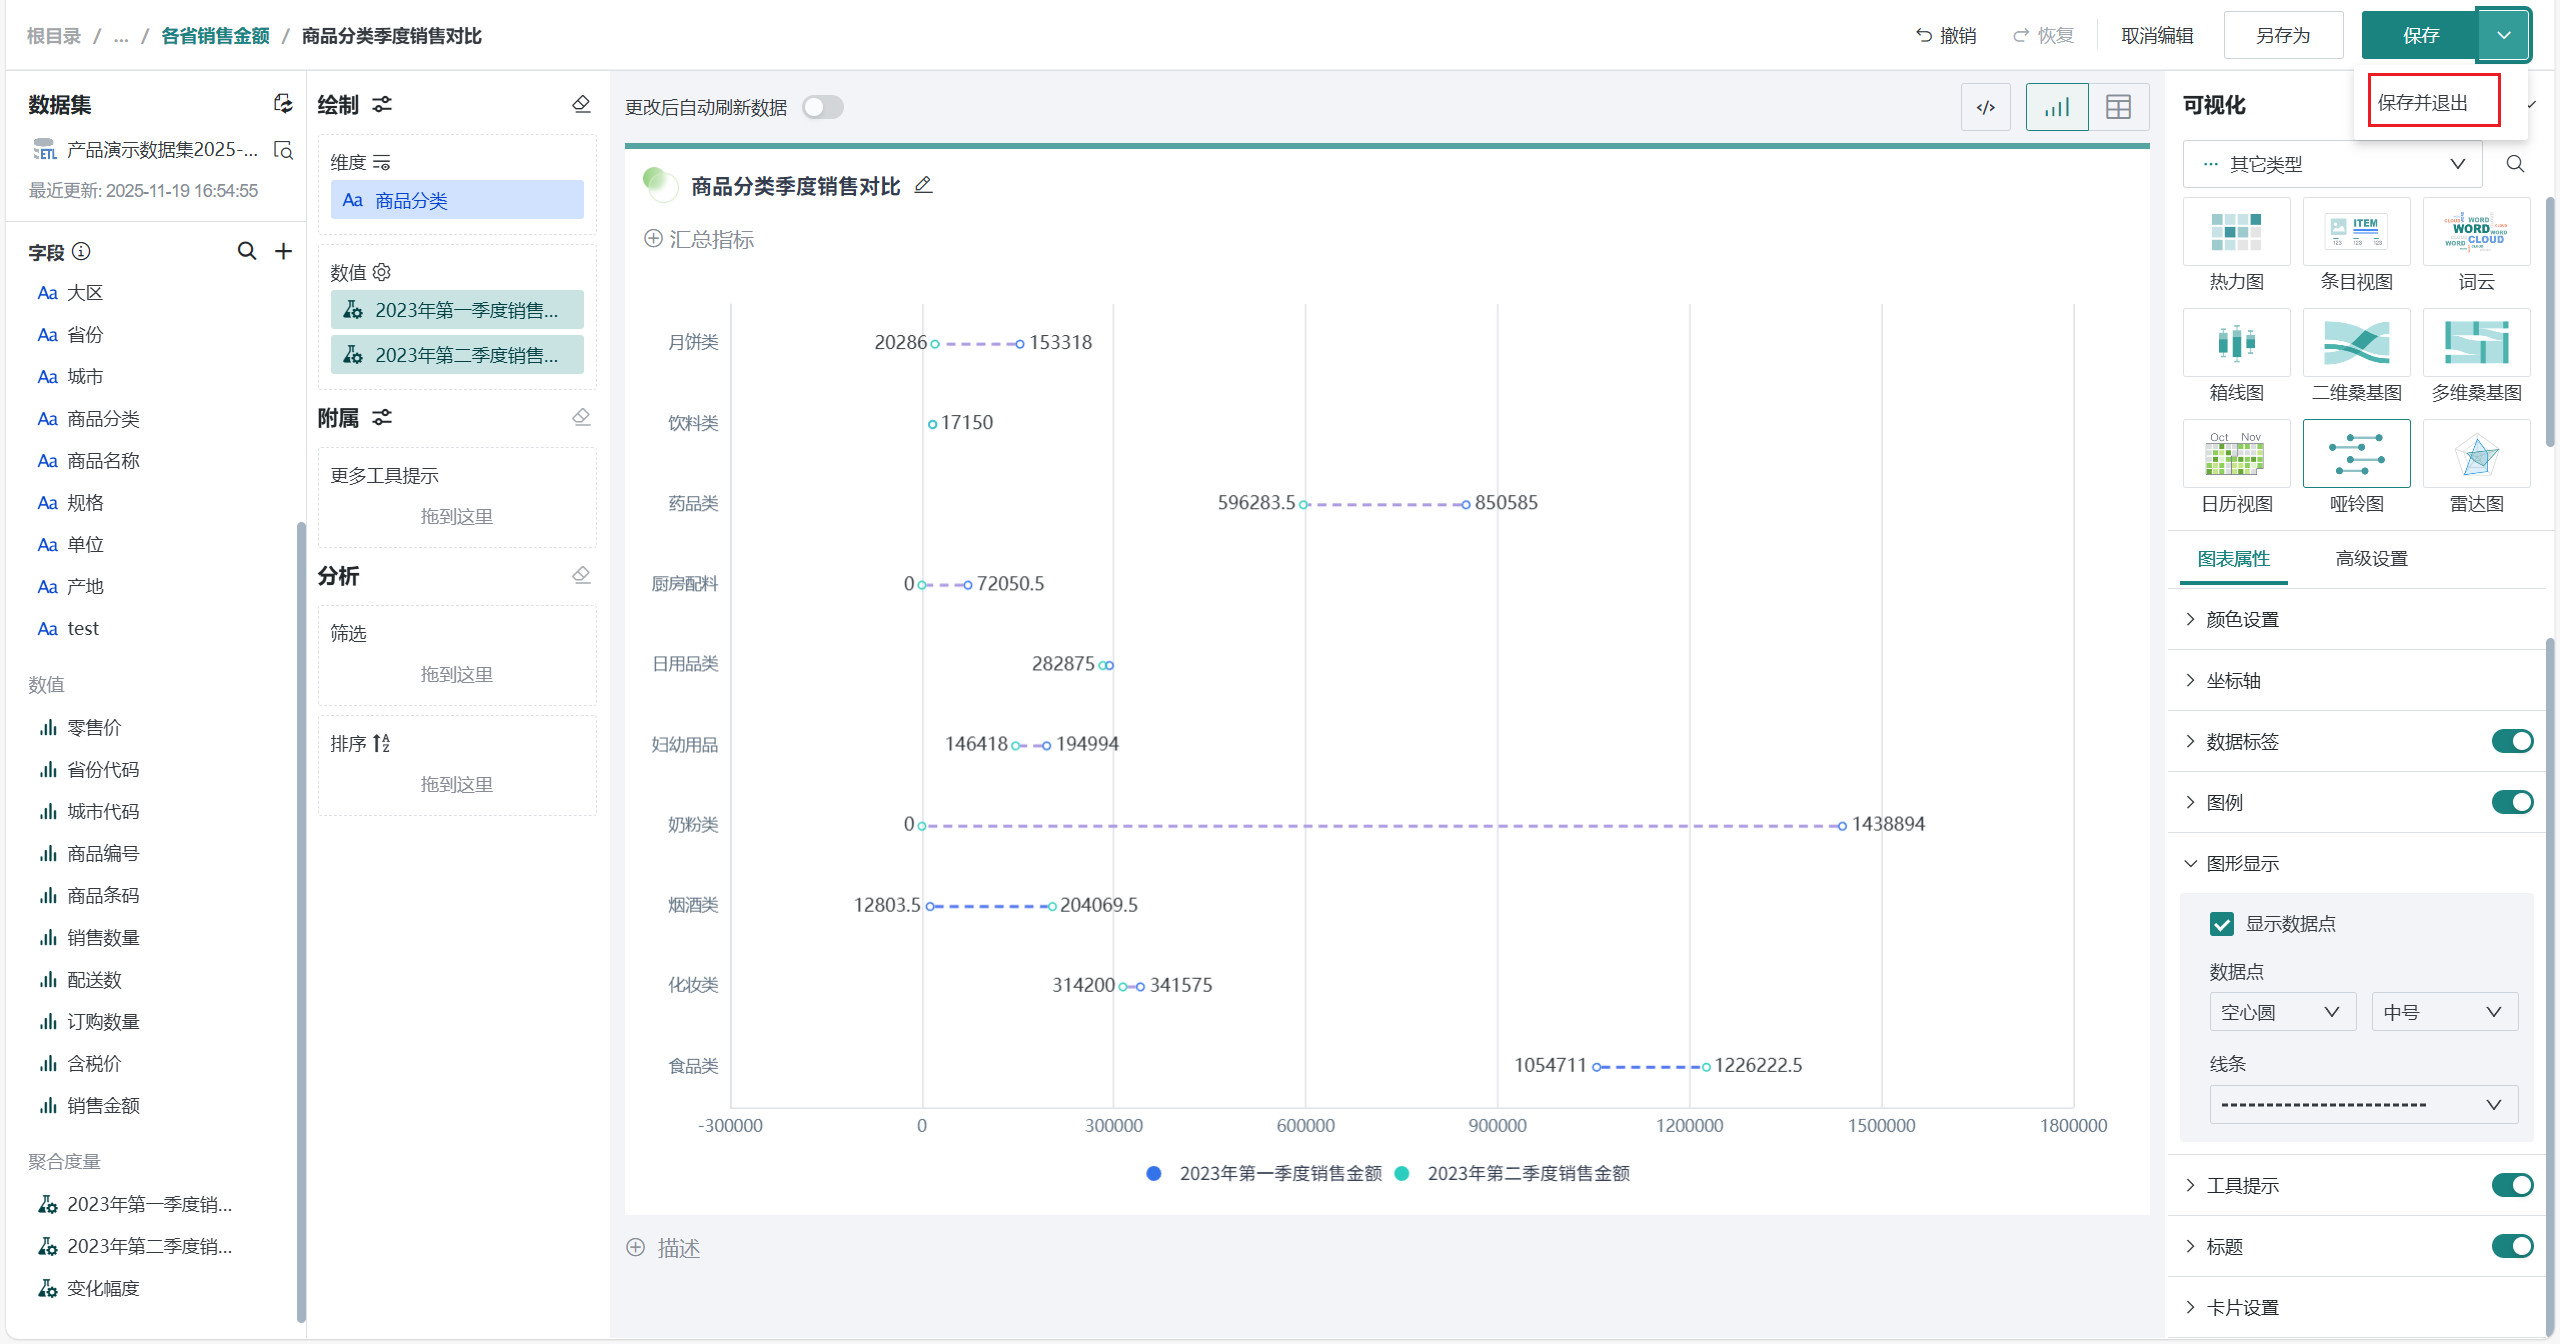Click the 取消编辑 button
The image size is (2560, 1344).
2157,36
